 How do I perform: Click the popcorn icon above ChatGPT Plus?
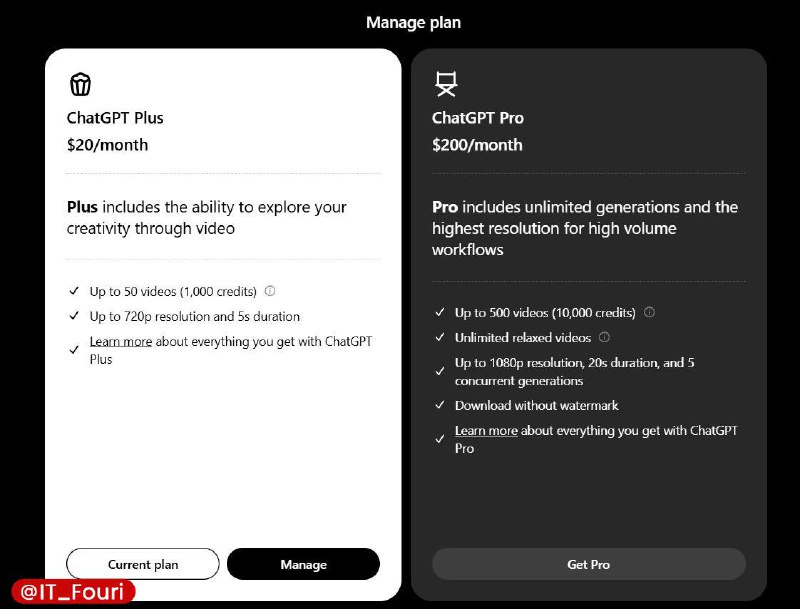tap(80, 84)
